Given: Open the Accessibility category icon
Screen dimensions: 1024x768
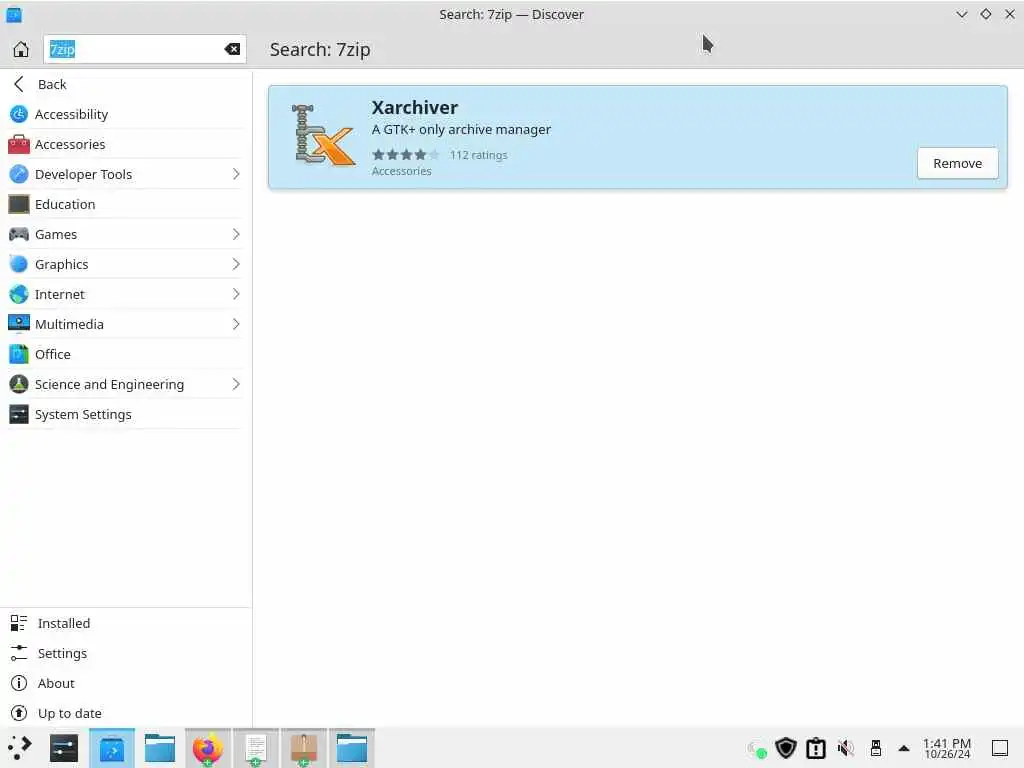Looking at the screenshot, I should [19, 114].
